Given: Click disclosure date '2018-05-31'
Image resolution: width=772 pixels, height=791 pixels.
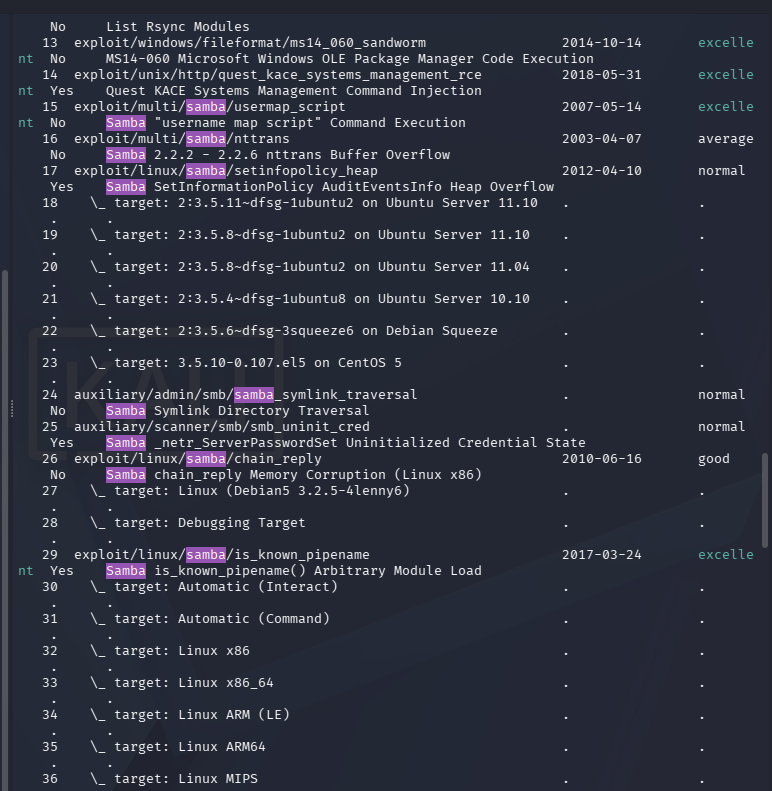Looking at the screenshot, I should (601, 75).
